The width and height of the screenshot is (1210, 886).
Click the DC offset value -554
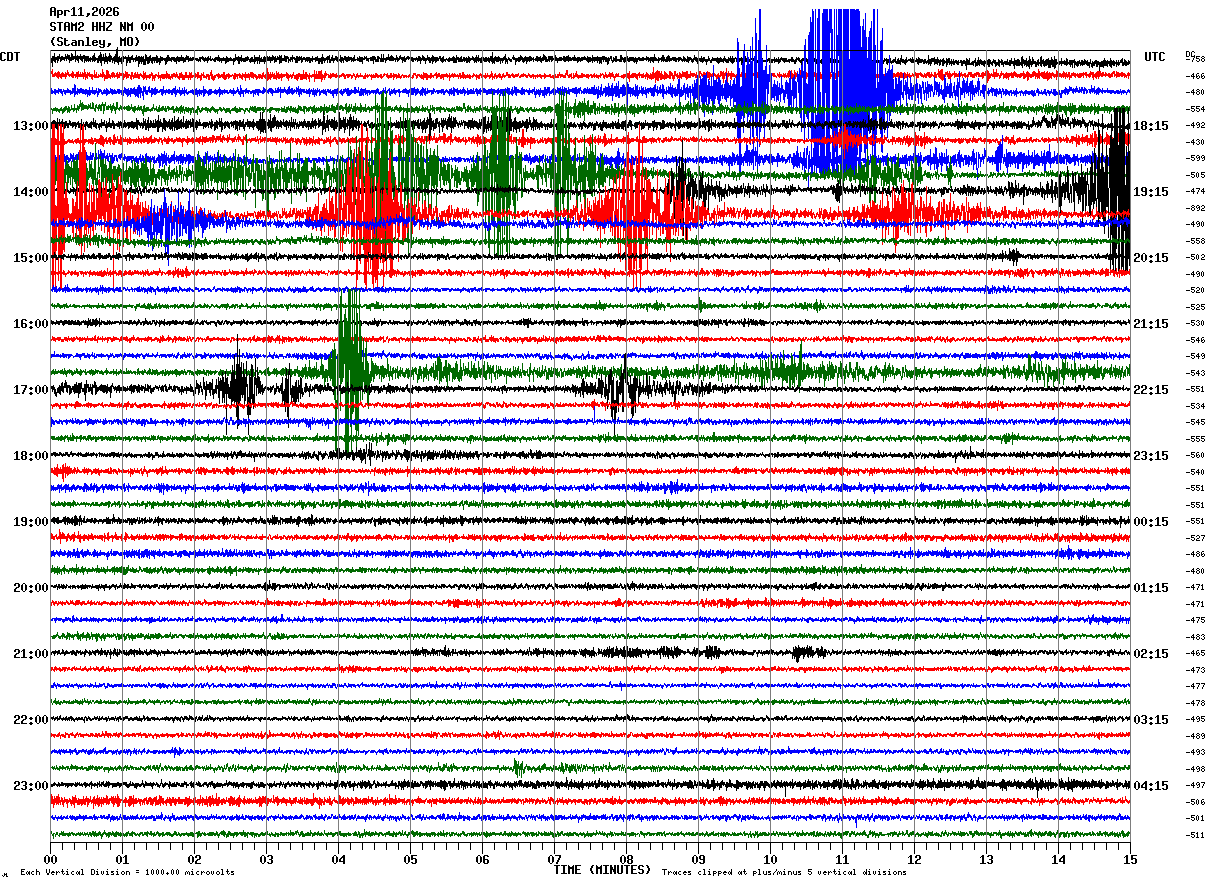tap(1195, 109)
